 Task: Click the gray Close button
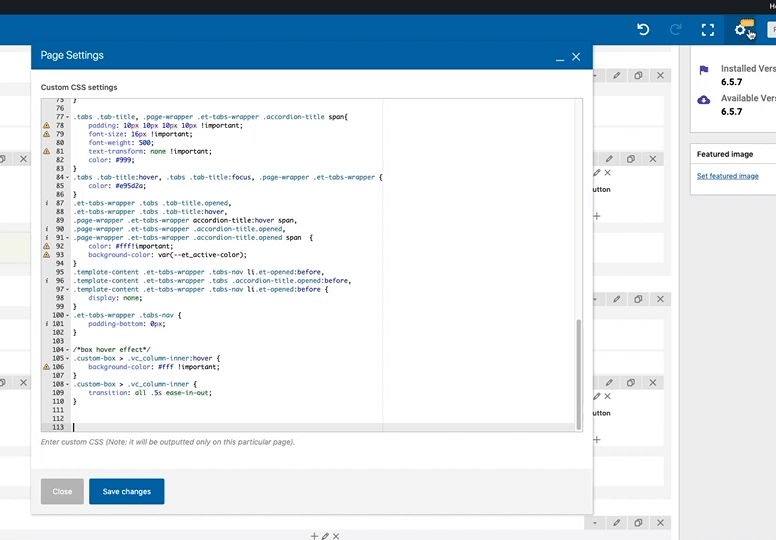pyautogui.click(x=62, y=491)
